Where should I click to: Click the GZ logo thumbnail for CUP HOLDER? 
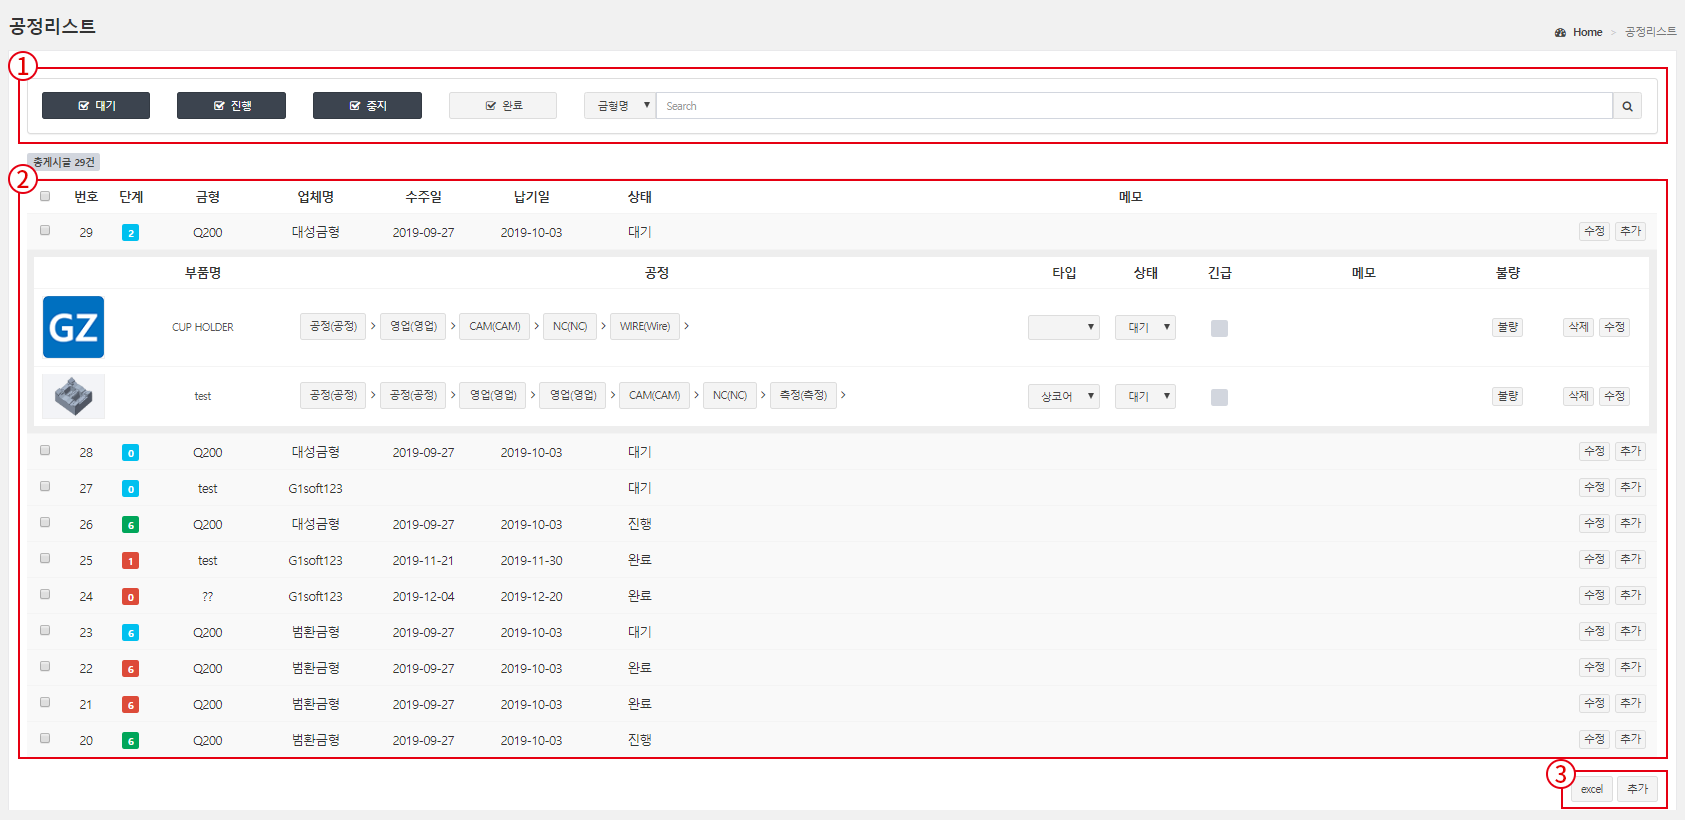click(x=73, y=327)
